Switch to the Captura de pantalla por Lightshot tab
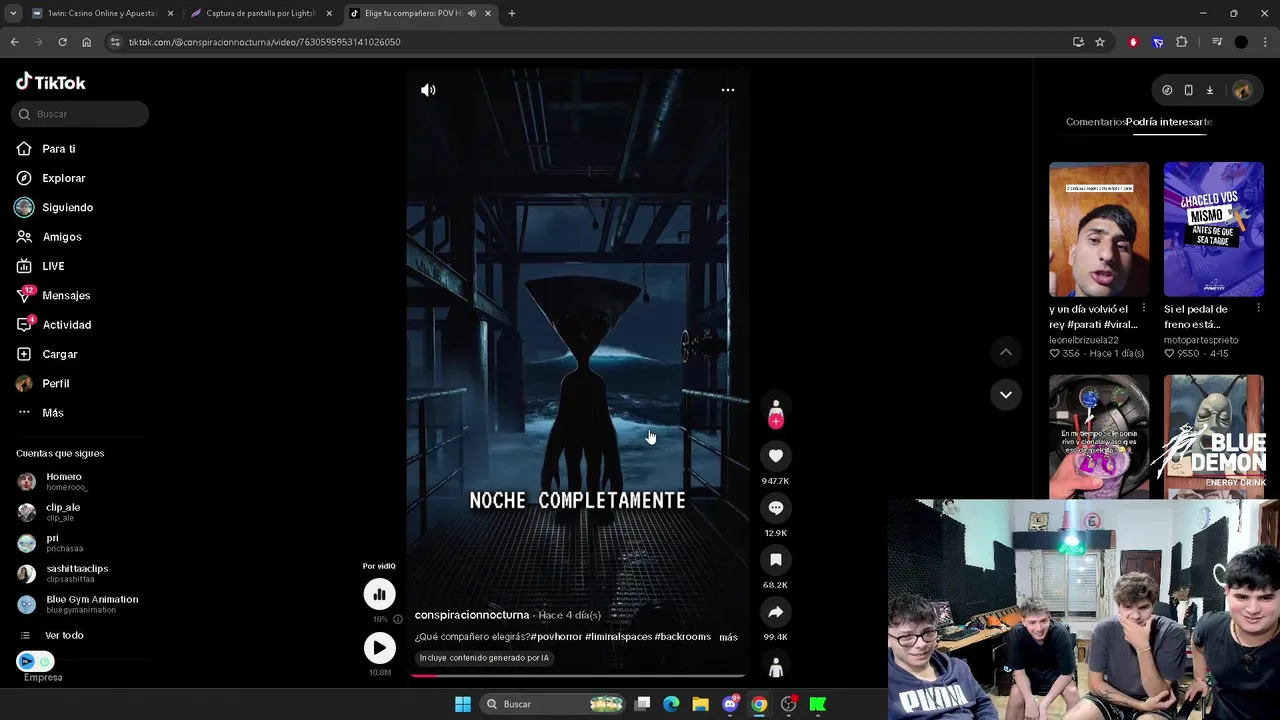Screen dimensions: 1280x720 262,14
